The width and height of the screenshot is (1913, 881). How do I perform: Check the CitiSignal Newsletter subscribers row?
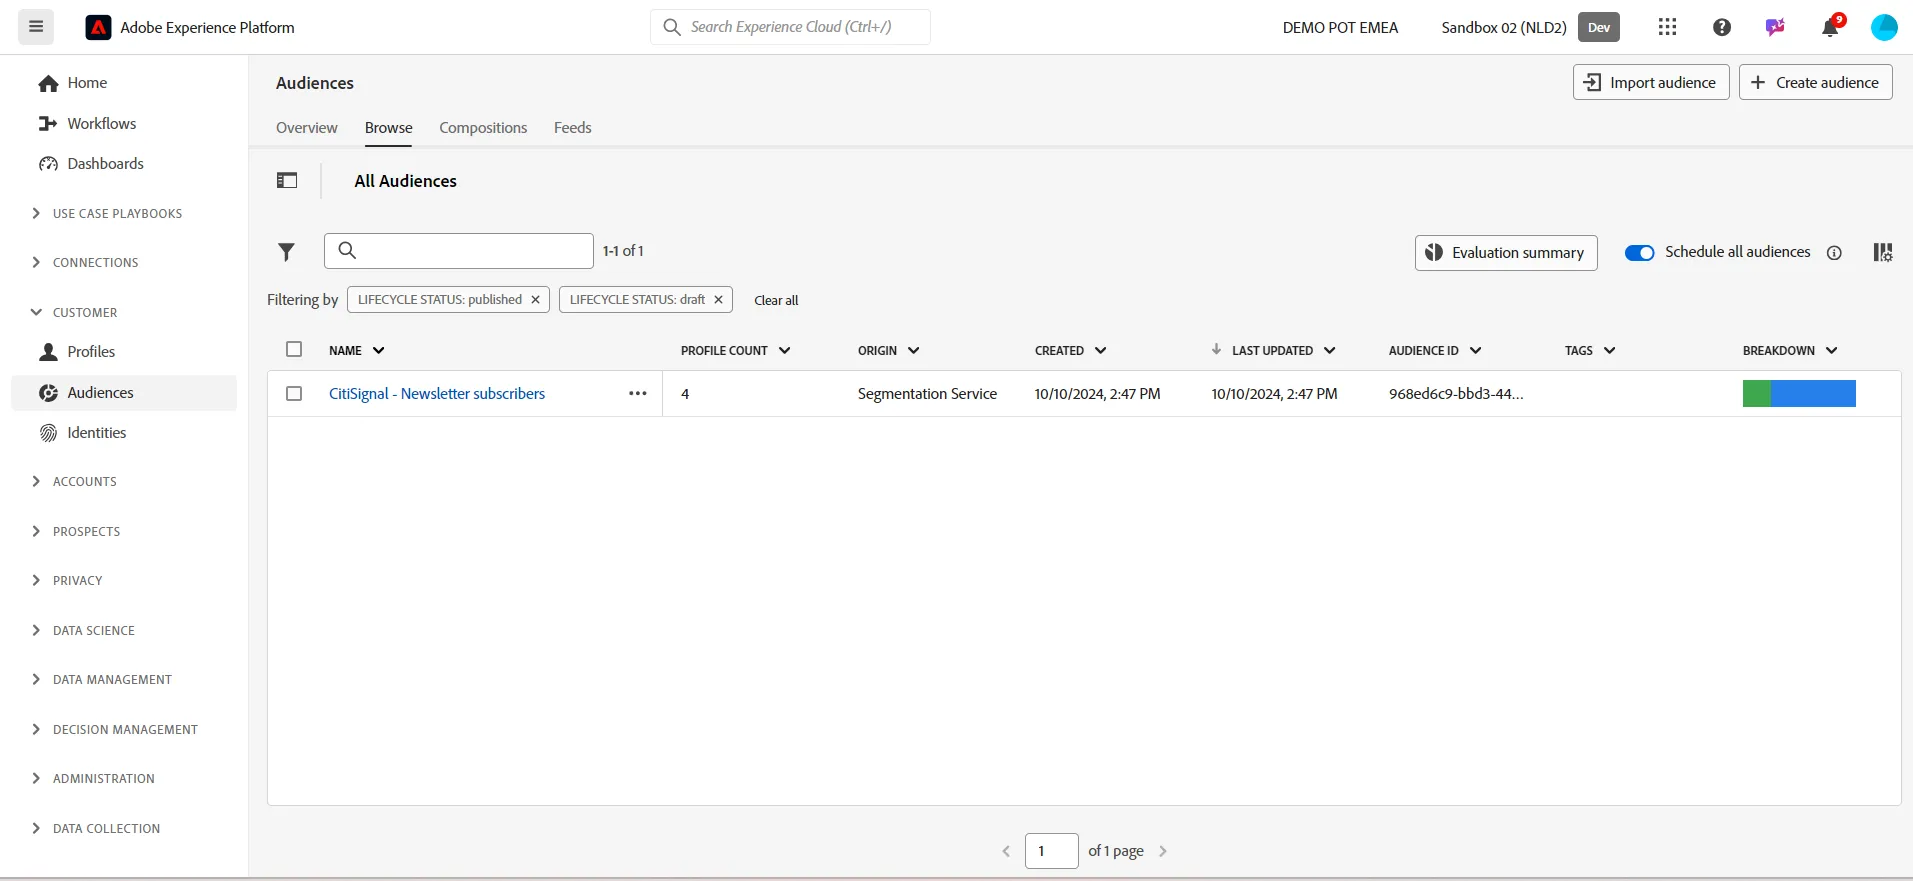[x=294, y=393]
